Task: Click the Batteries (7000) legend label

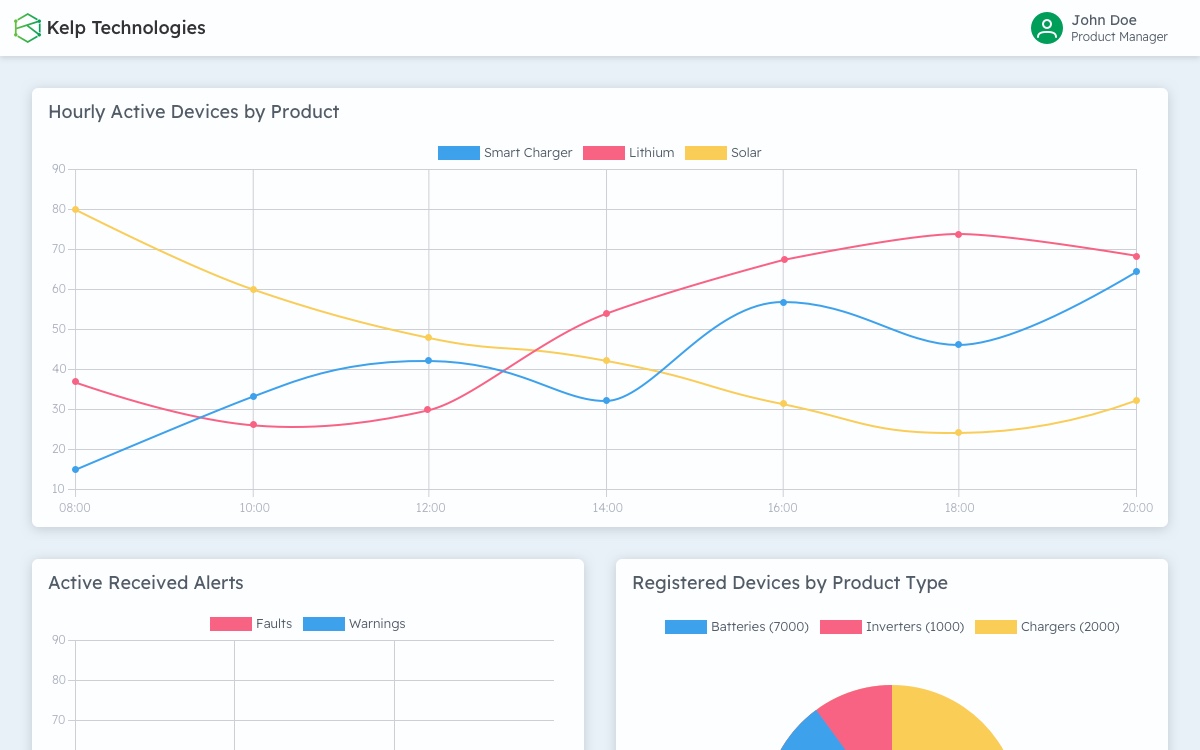Action: click(760, 627)
